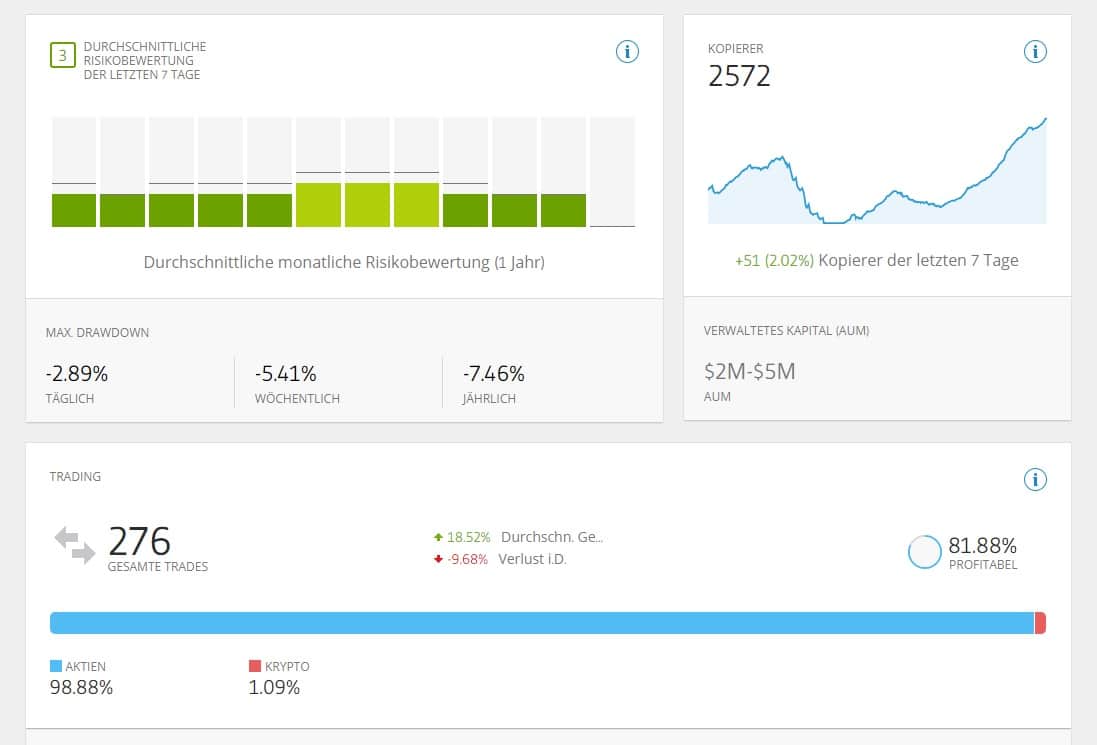Click the blue Aktien allocation bar

(x=540, y=623)
